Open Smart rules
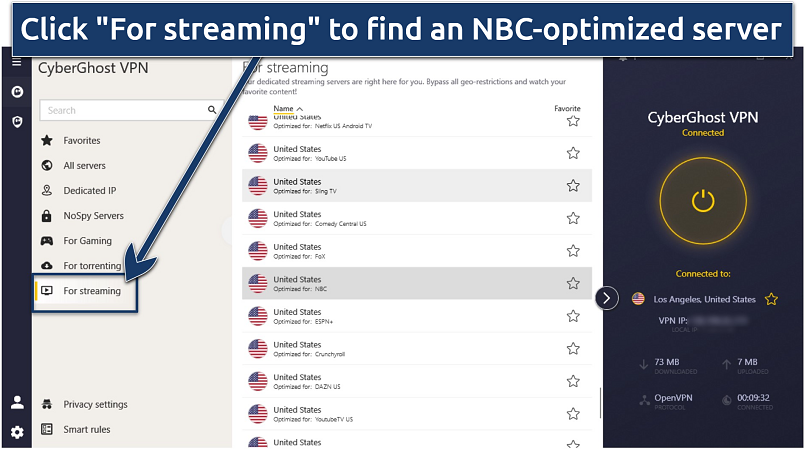The width and height of the screenshot is (806, 450). point(87,430)
